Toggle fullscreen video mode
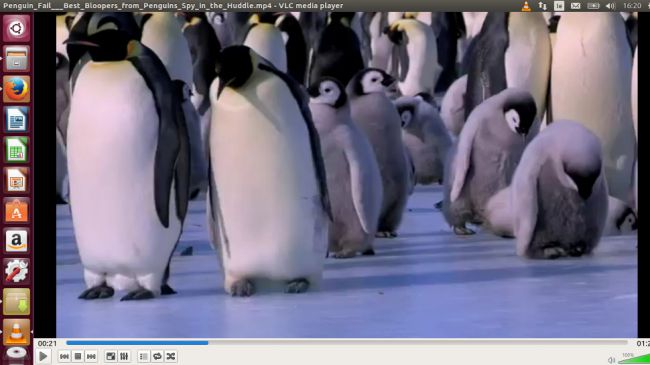The image size is (650, 365). (111, 356)
